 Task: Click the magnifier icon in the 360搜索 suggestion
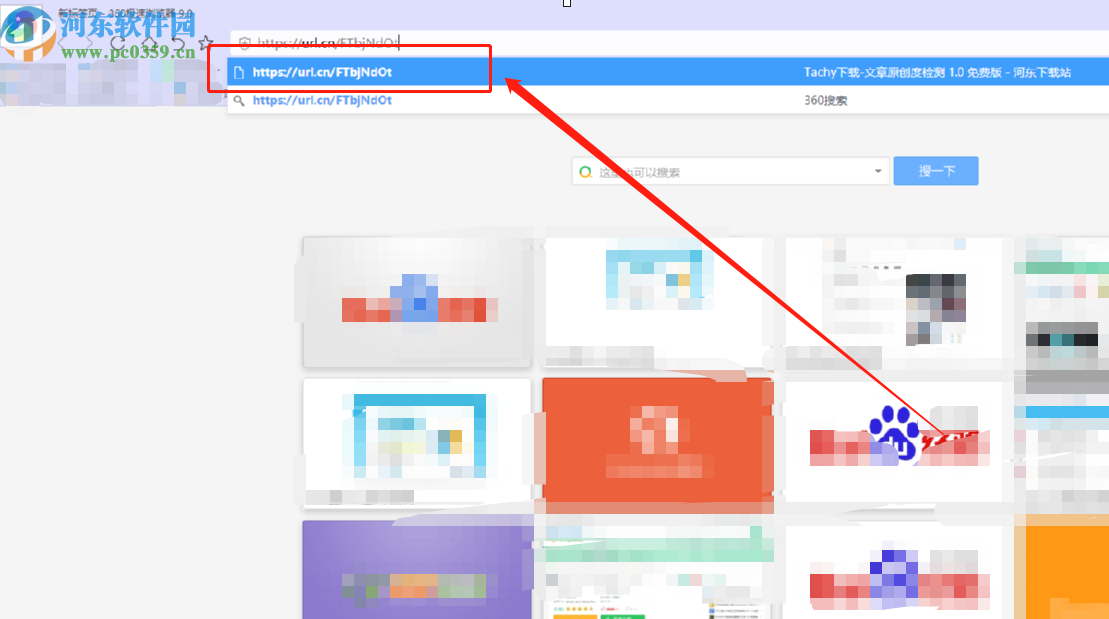(239, 100)
